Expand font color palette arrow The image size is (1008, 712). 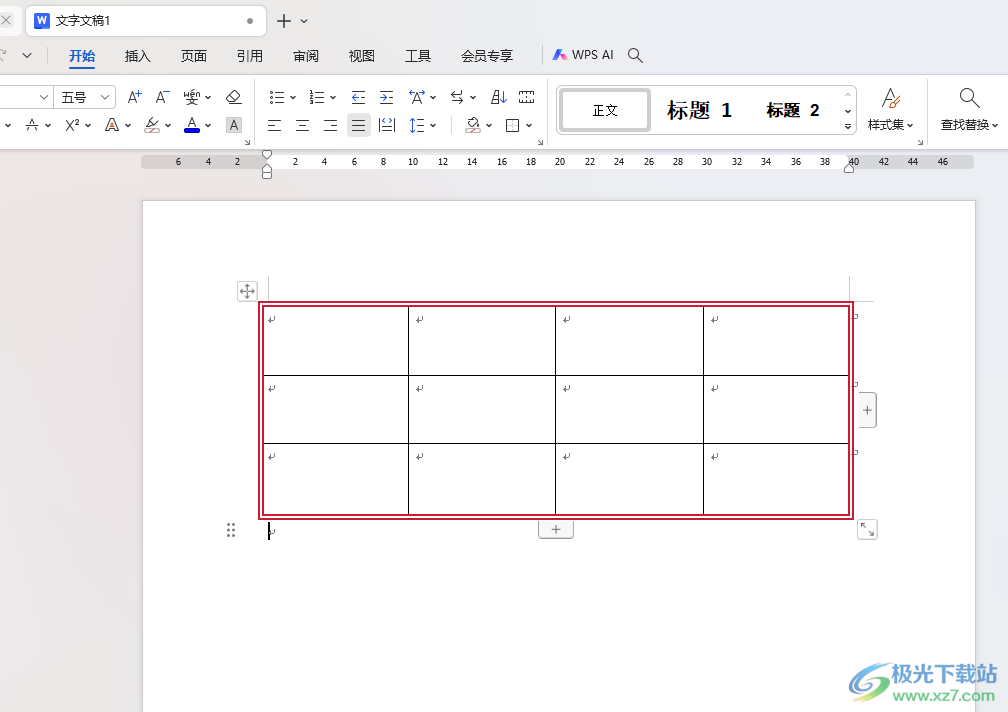208,125
